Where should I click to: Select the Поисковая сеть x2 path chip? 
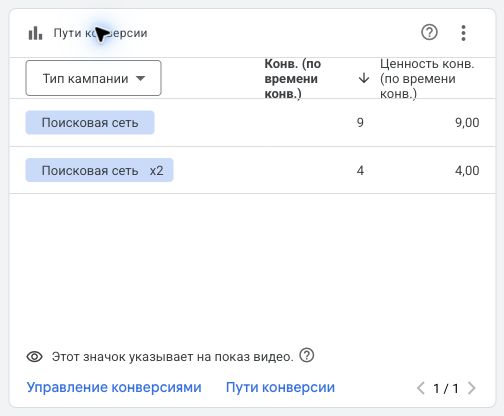[99, 170]
